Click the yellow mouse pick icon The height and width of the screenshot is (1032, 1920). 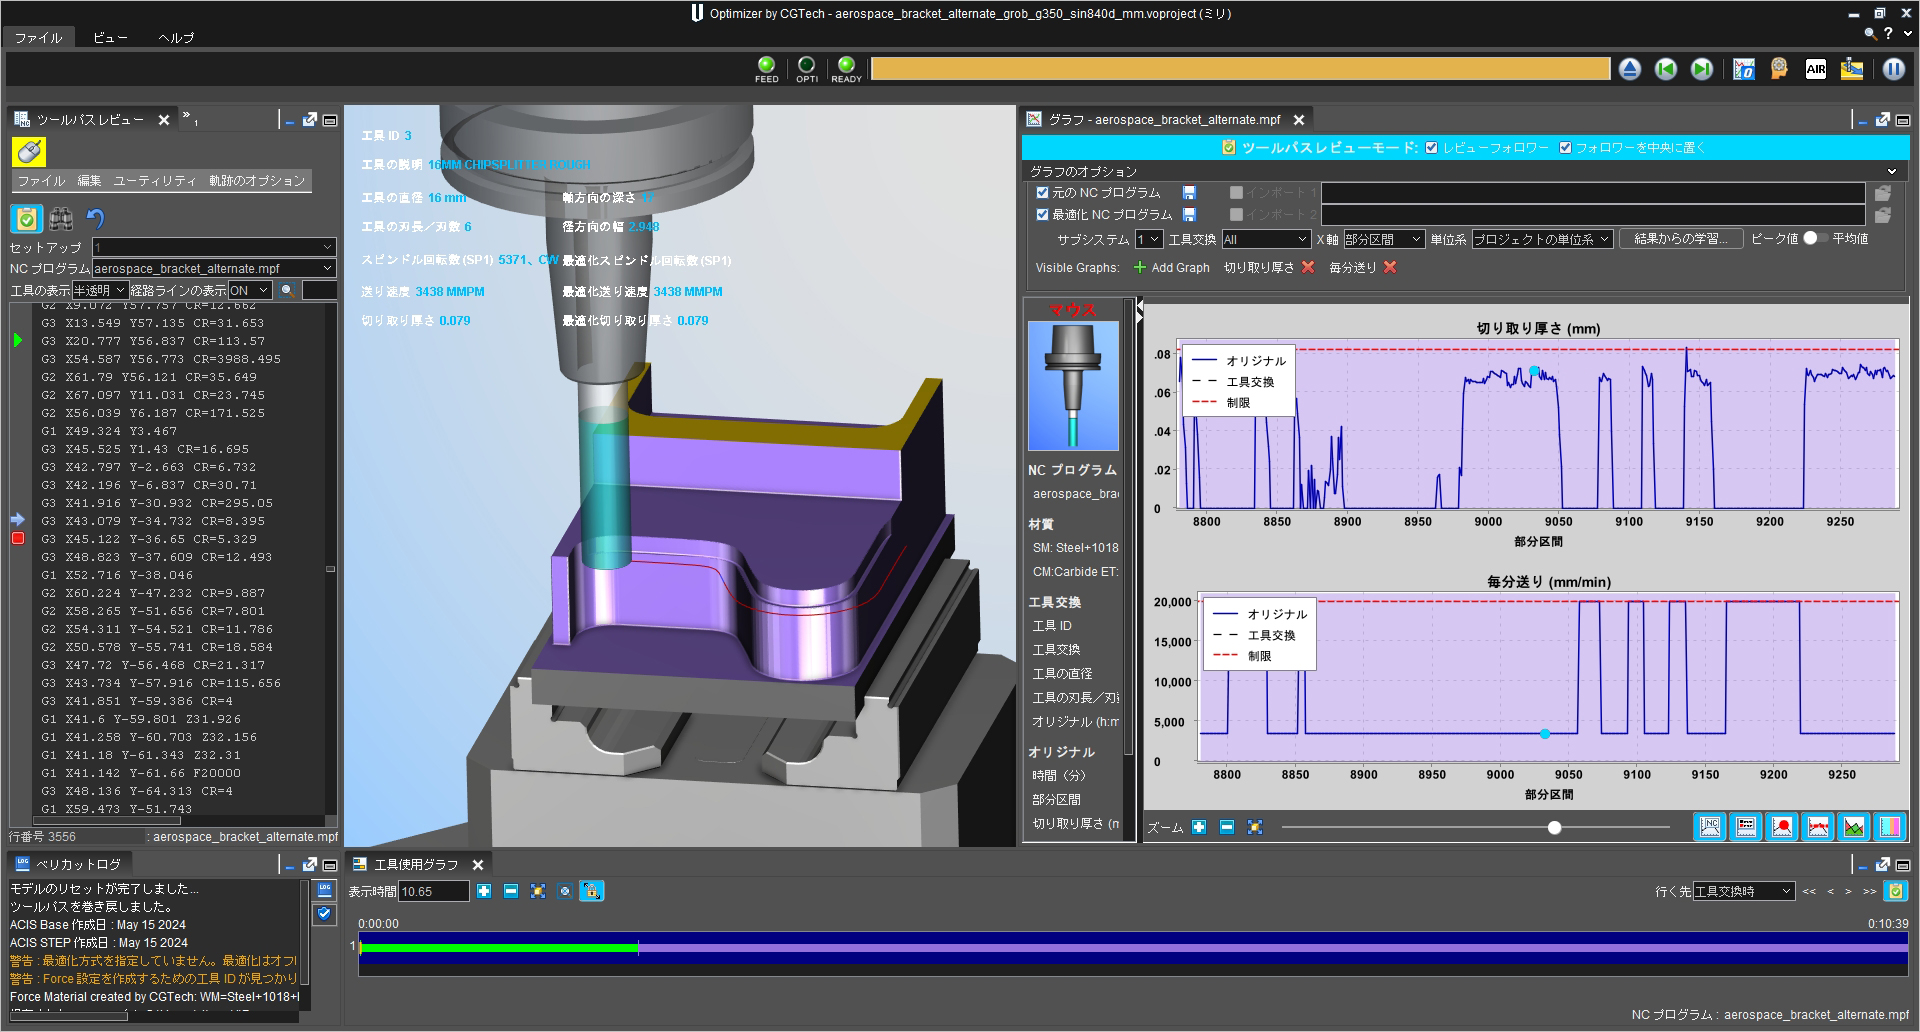pos(29,151)
